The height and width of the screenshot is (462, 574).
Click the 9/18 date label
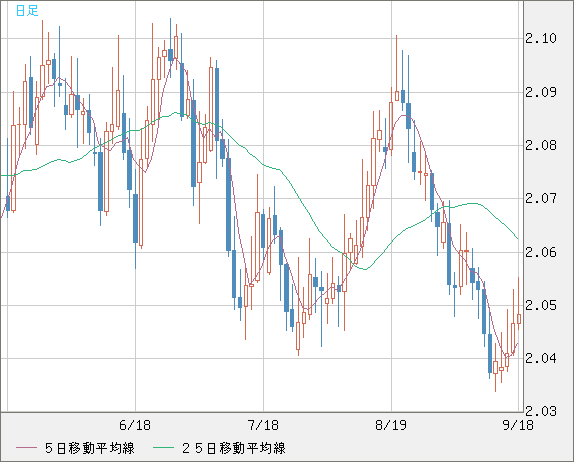pyautogui.click(x=518, y=425)
